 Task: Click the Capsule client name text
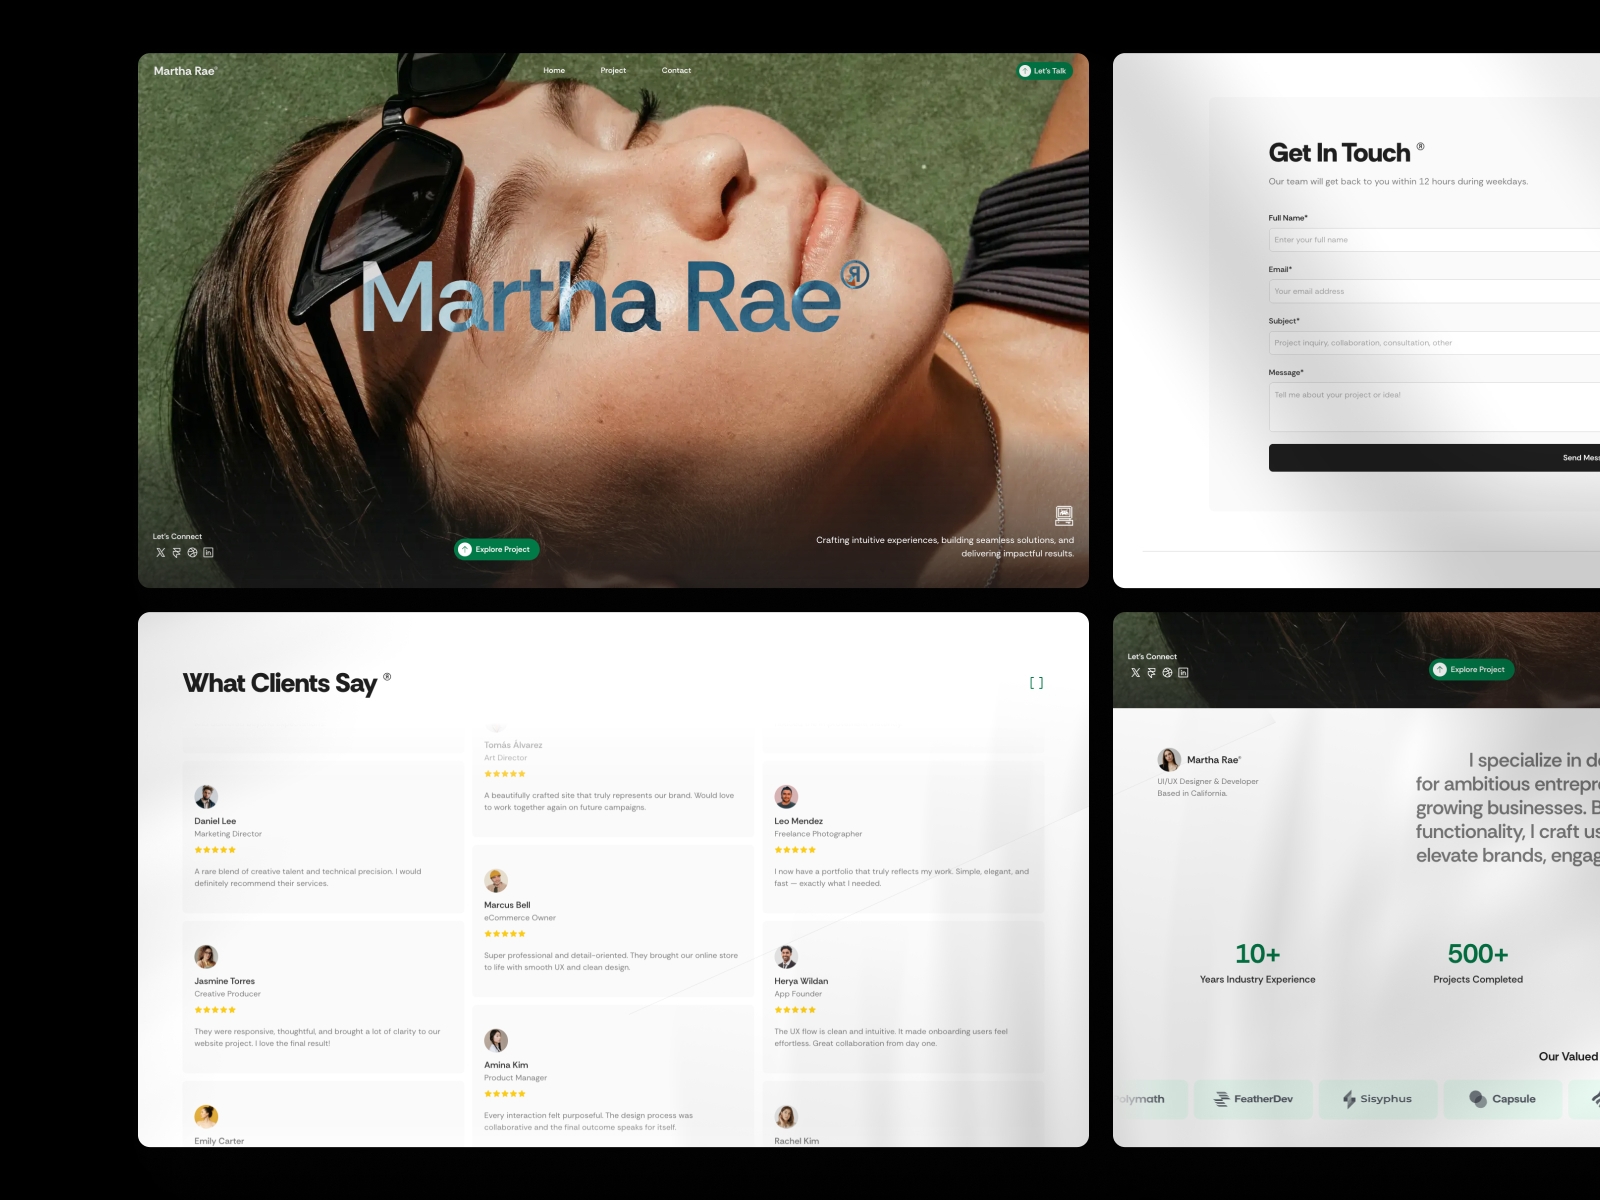[x=1514, y=1099]
